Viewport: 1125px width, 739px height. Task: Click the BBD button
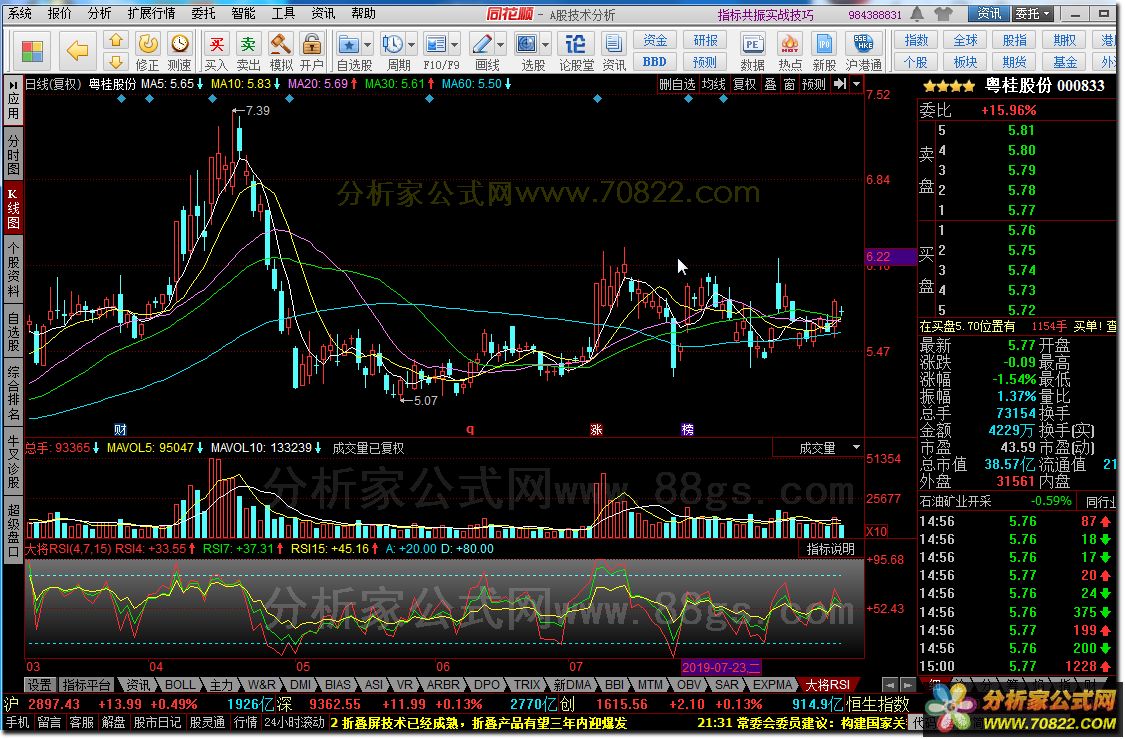pyautogui.click(x=654, y=62)
